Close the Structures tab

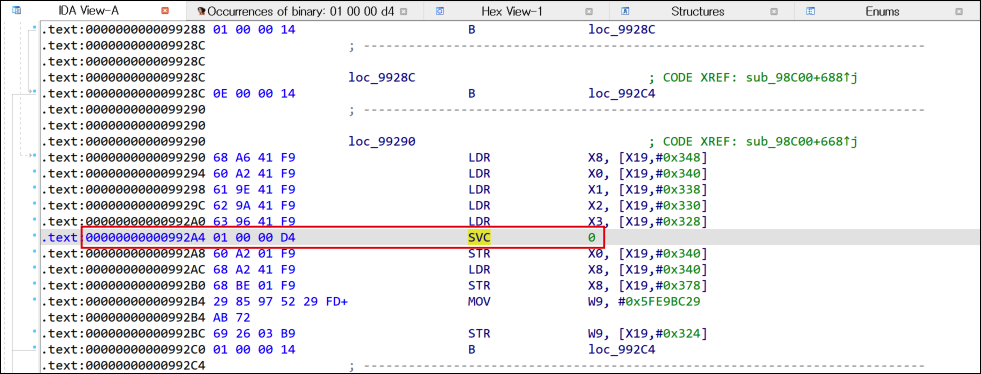coord(774,11)
